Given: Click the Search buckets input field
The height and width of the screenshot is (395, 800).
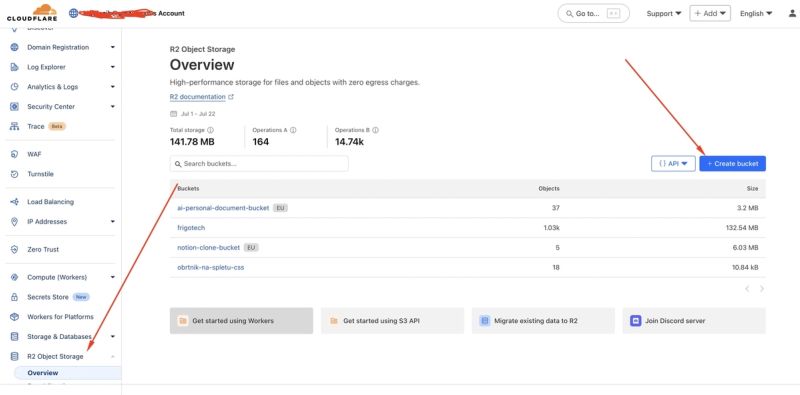Looking at the screenshot, I should pos(259,164).
